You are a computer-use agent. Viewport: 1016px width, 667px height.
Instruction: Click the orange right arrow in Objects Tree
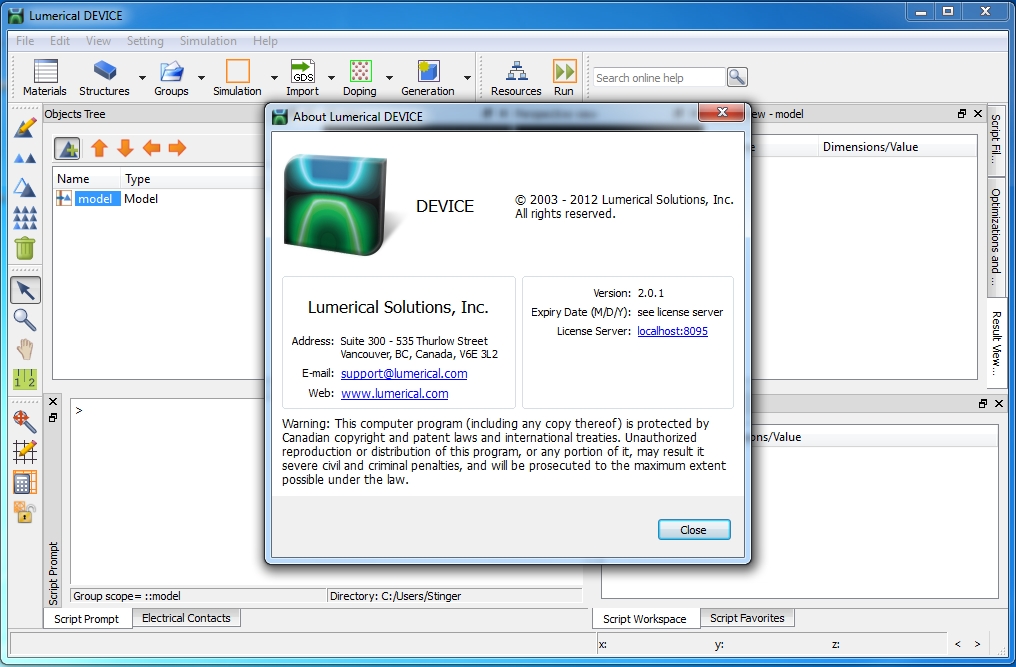click(x=177, y=148)
